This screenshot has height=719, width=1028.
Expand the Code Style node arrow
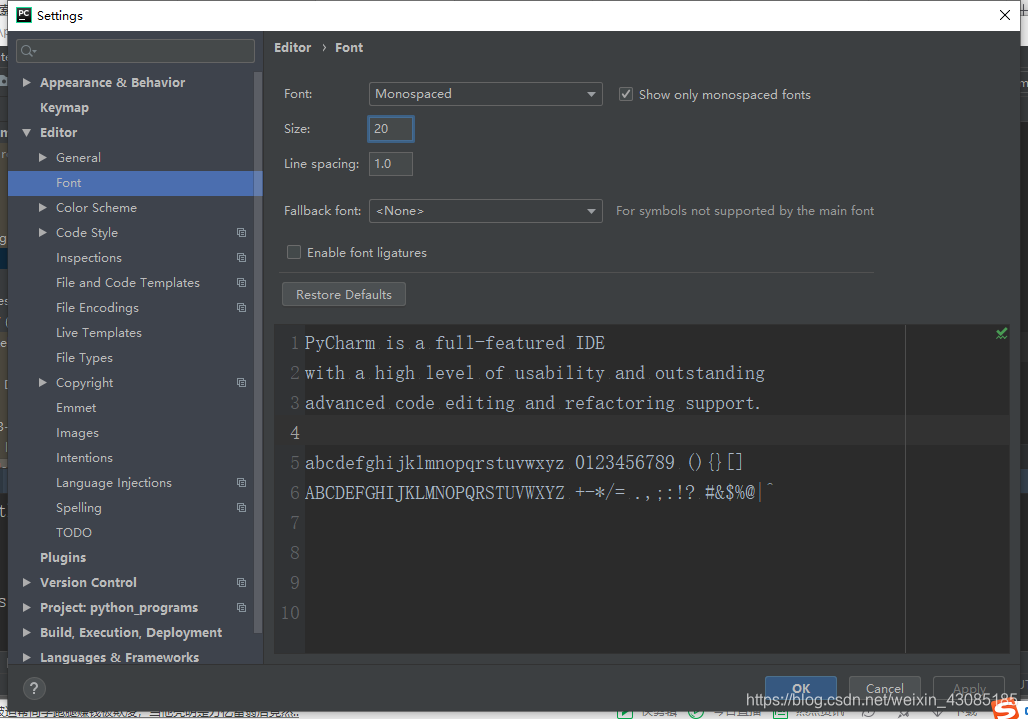(43, 233)
